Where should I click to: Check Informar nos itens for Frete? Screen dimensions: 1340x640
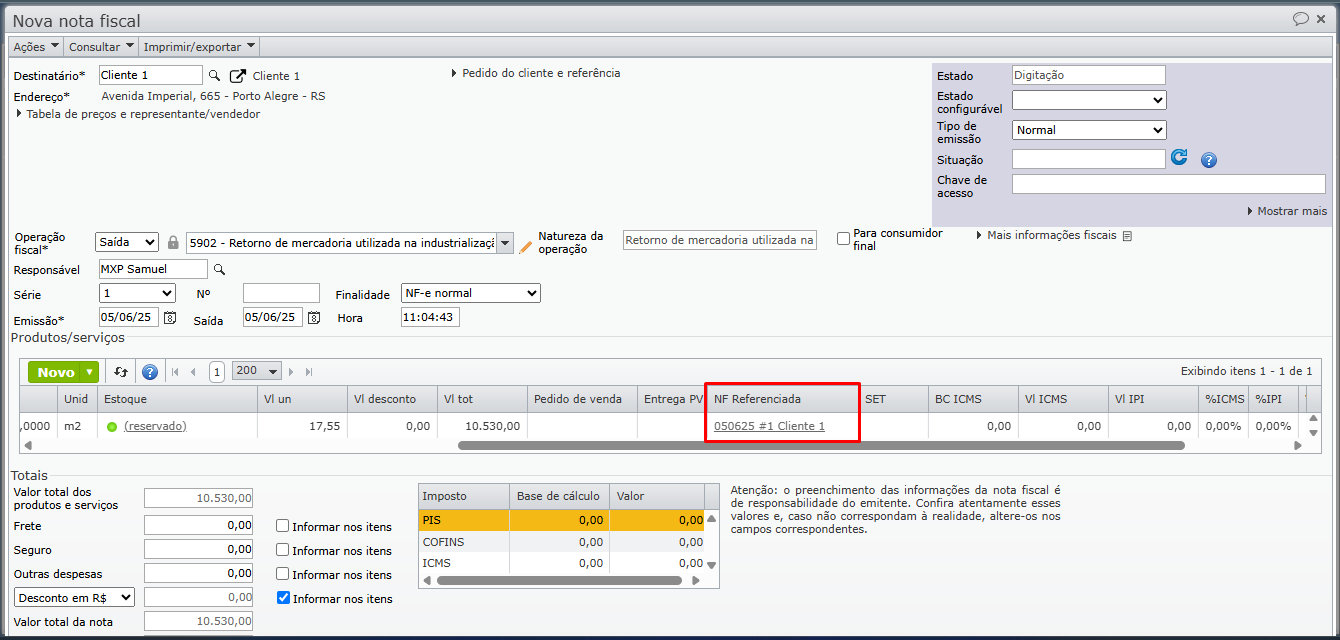pyautogui.click(x=283, y=526)
